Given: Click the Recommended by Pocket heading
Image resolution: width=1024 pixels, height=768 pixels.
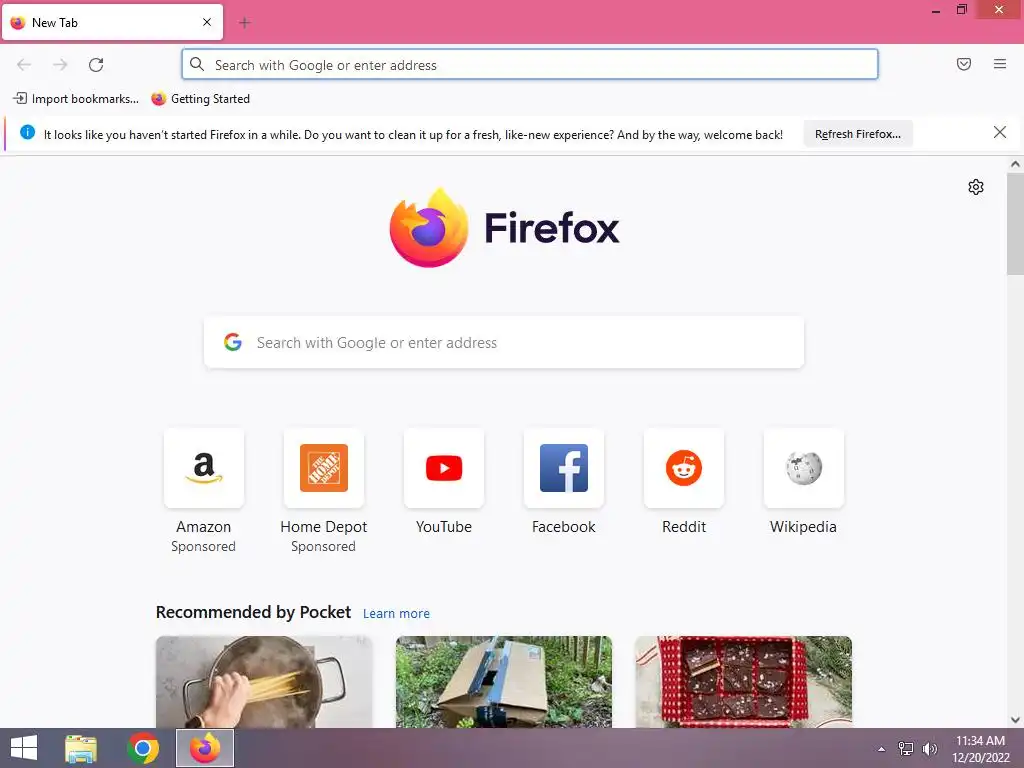Looking at the screenshot, I should tap(253, 612).
